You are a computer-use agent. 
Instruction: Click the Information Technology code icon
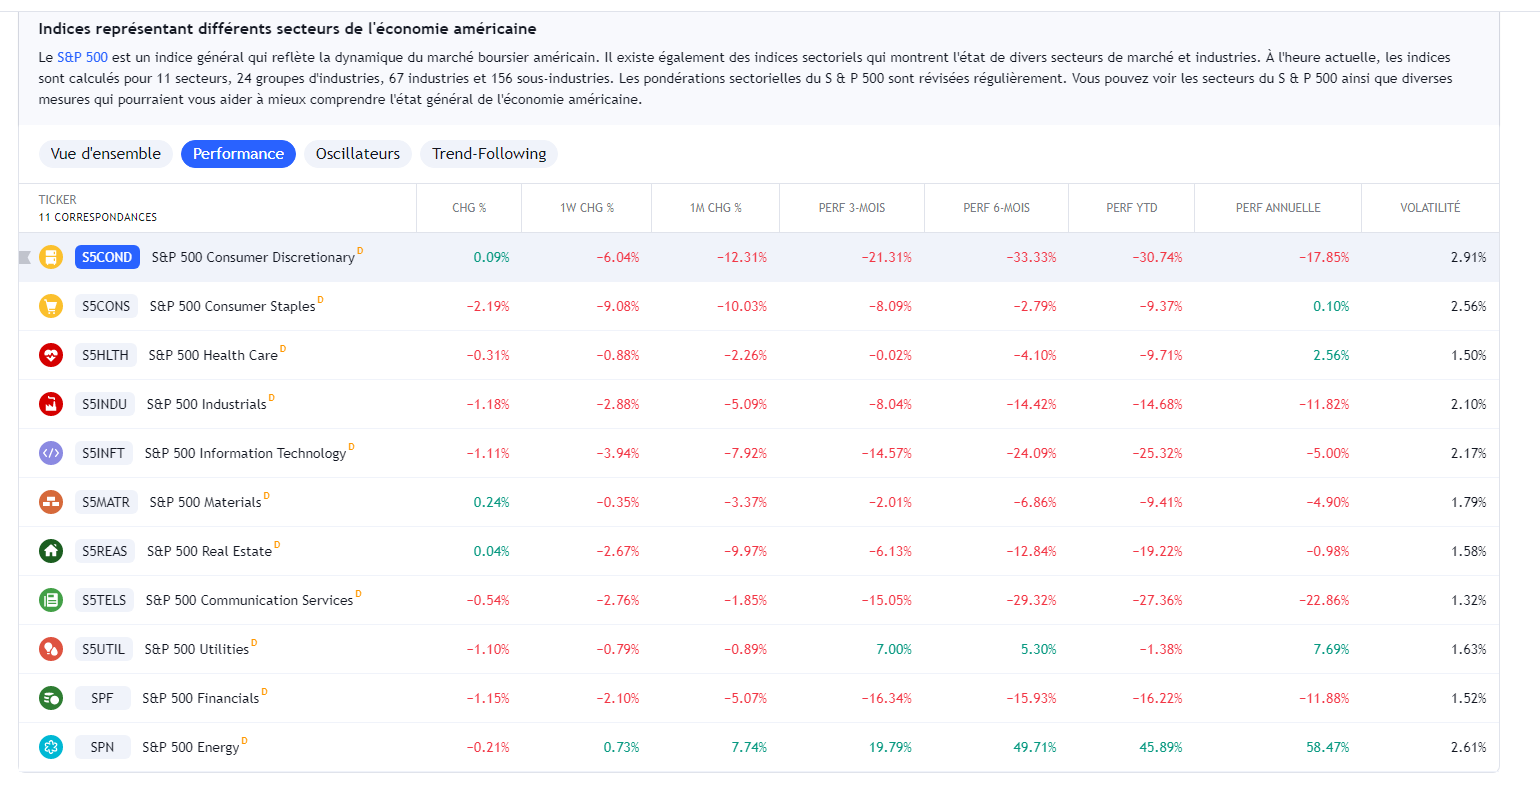(51, 453)
